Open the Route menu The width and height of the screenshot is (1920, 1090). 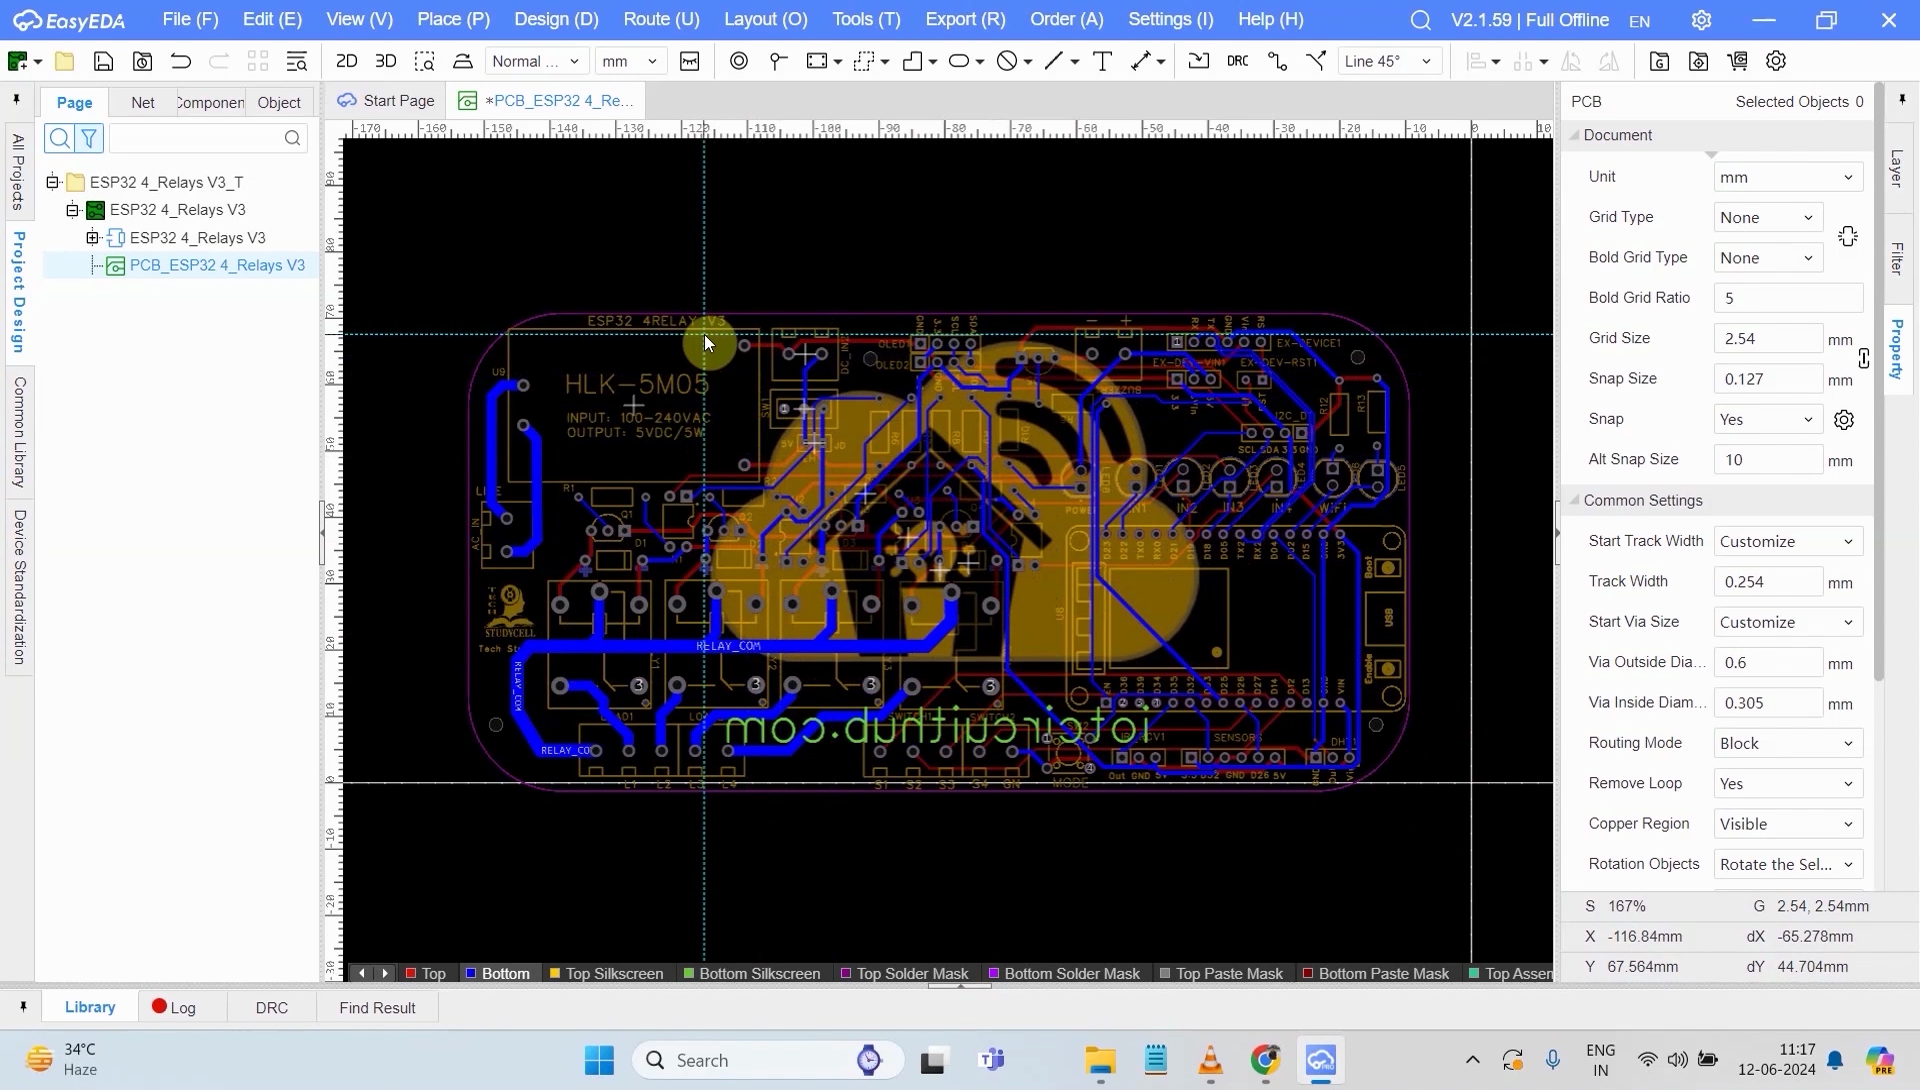coord(661,19)
